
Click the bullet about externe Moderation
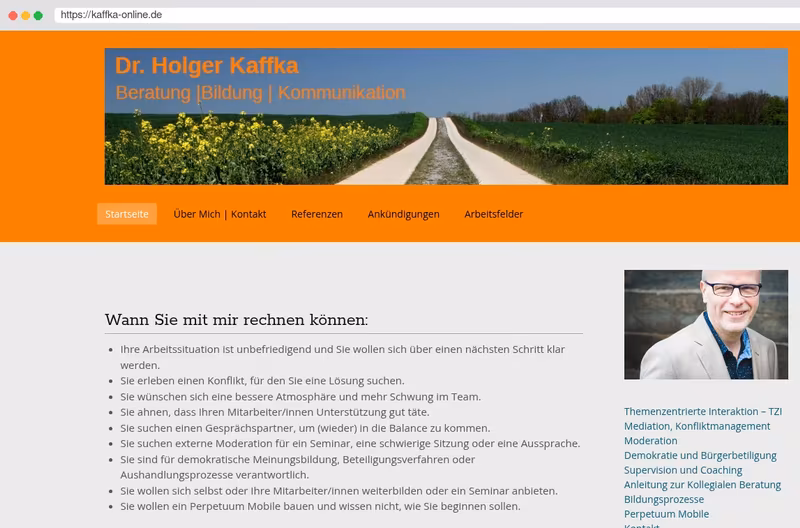pos(350,443)
